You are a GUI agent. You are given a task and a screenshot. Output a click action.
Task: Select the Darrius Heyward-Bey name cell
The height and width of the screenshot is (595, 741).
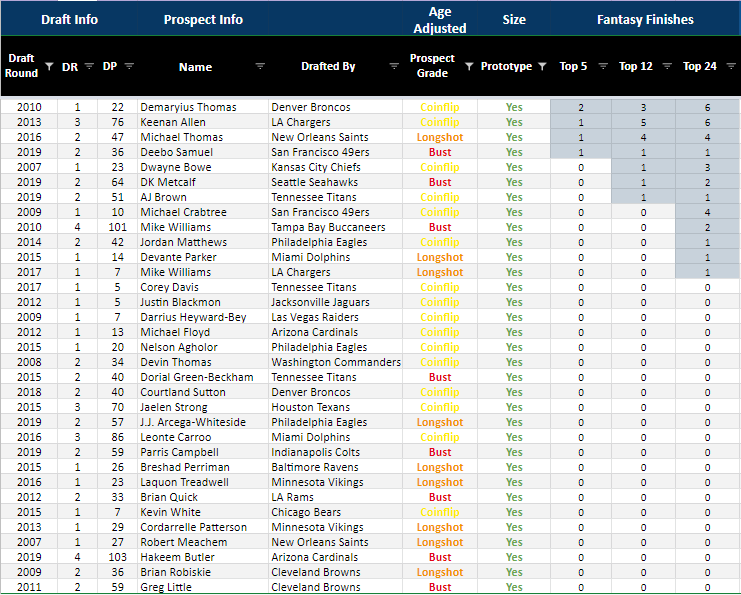point(203,318)
